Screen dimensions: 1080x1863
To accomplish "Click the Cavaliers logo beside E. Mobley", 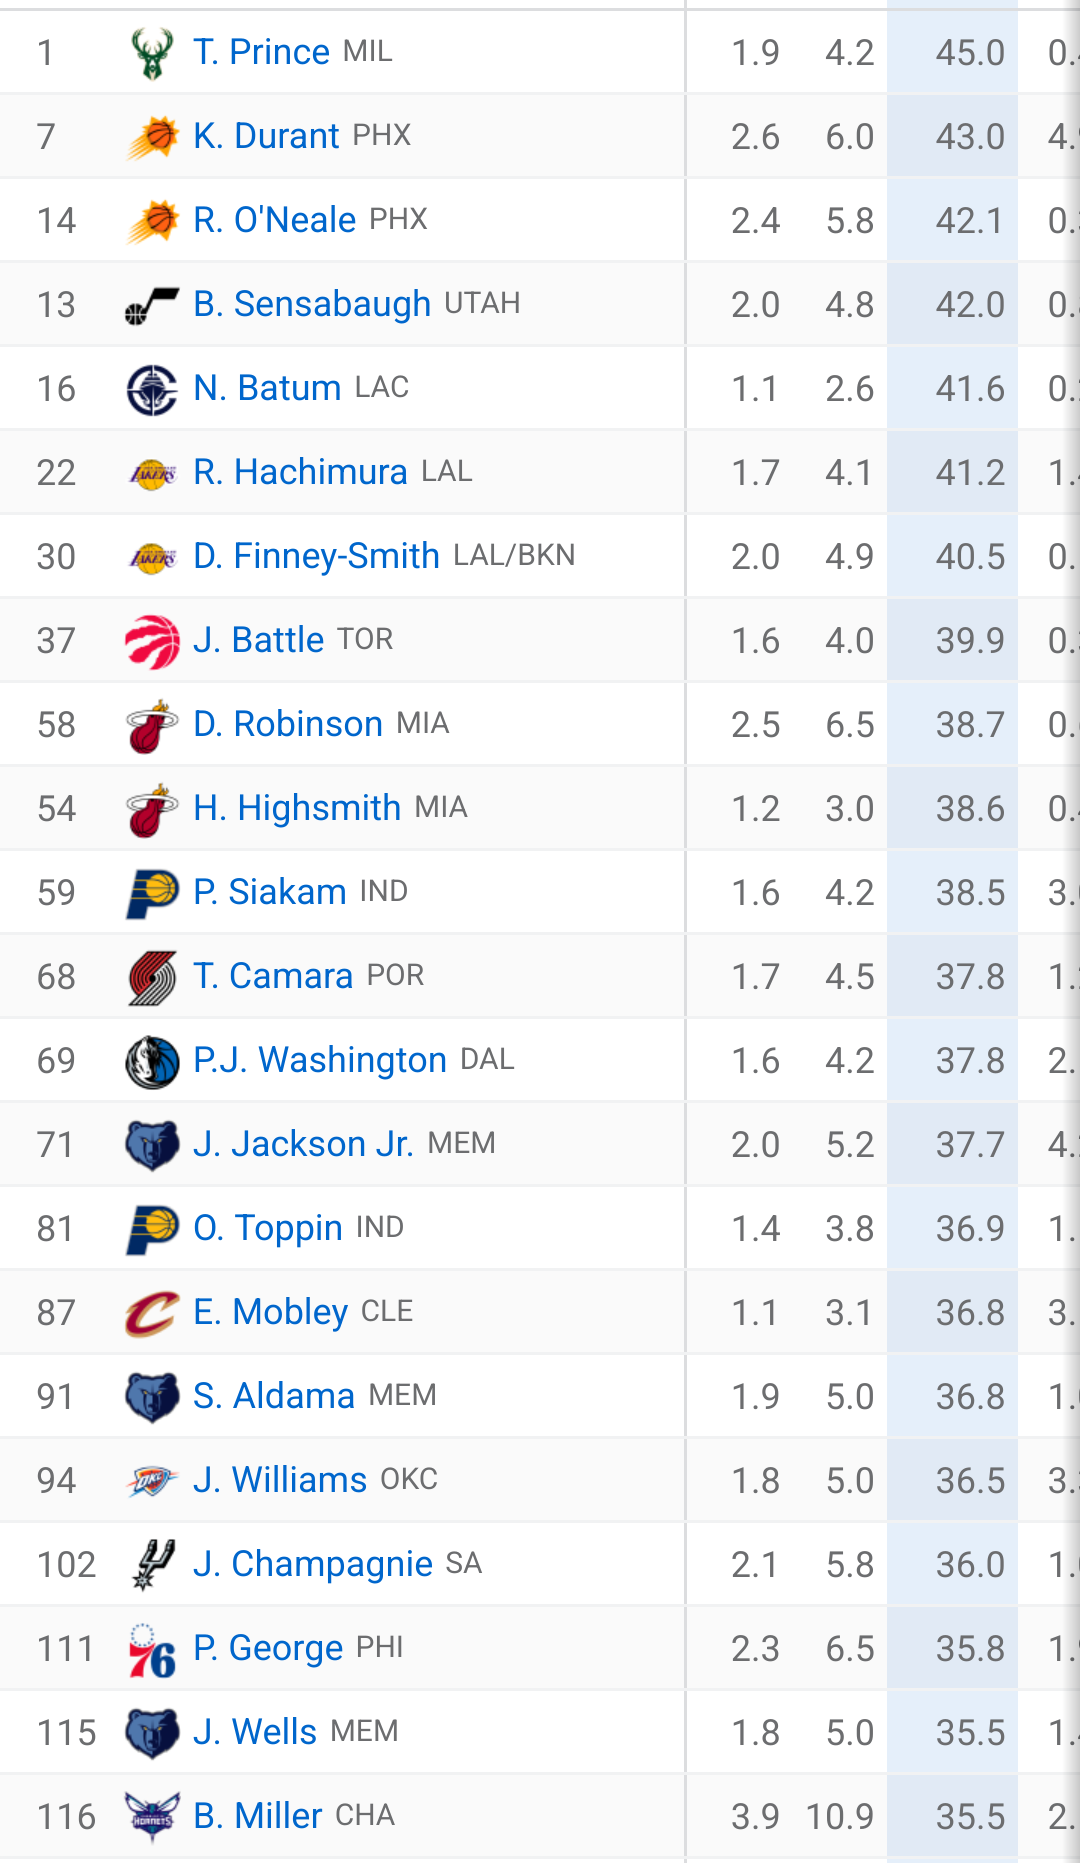I will [x=152, y=1313].
